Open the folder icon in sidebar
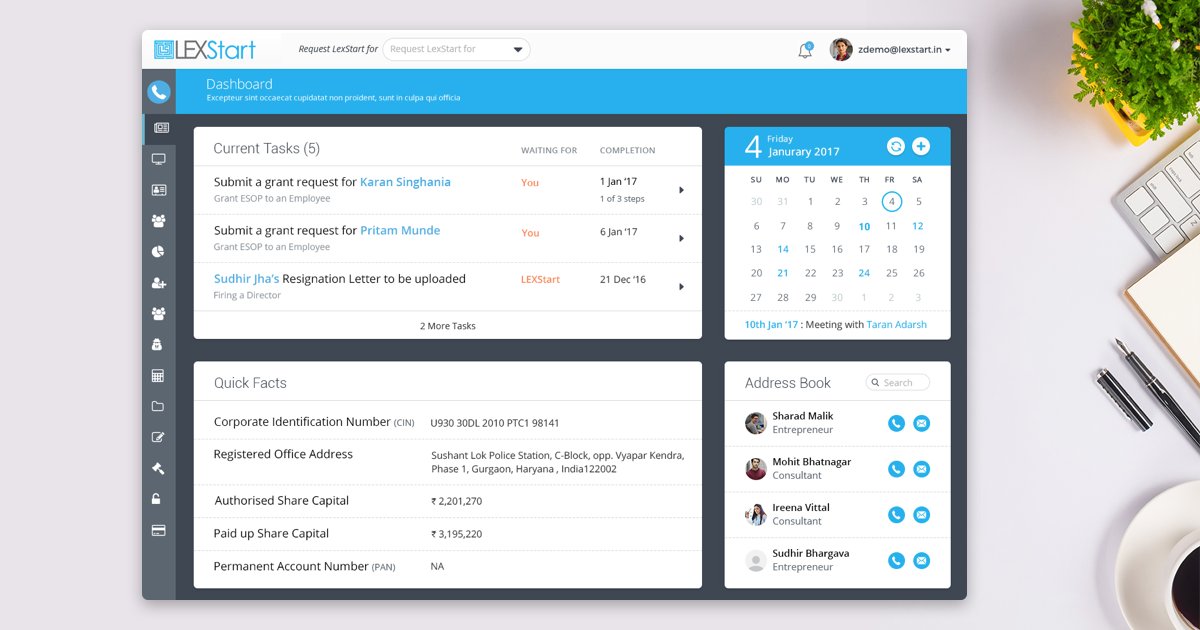This screenshot has width=1200, height=630. pyautogui.click(x=158, y=407)
